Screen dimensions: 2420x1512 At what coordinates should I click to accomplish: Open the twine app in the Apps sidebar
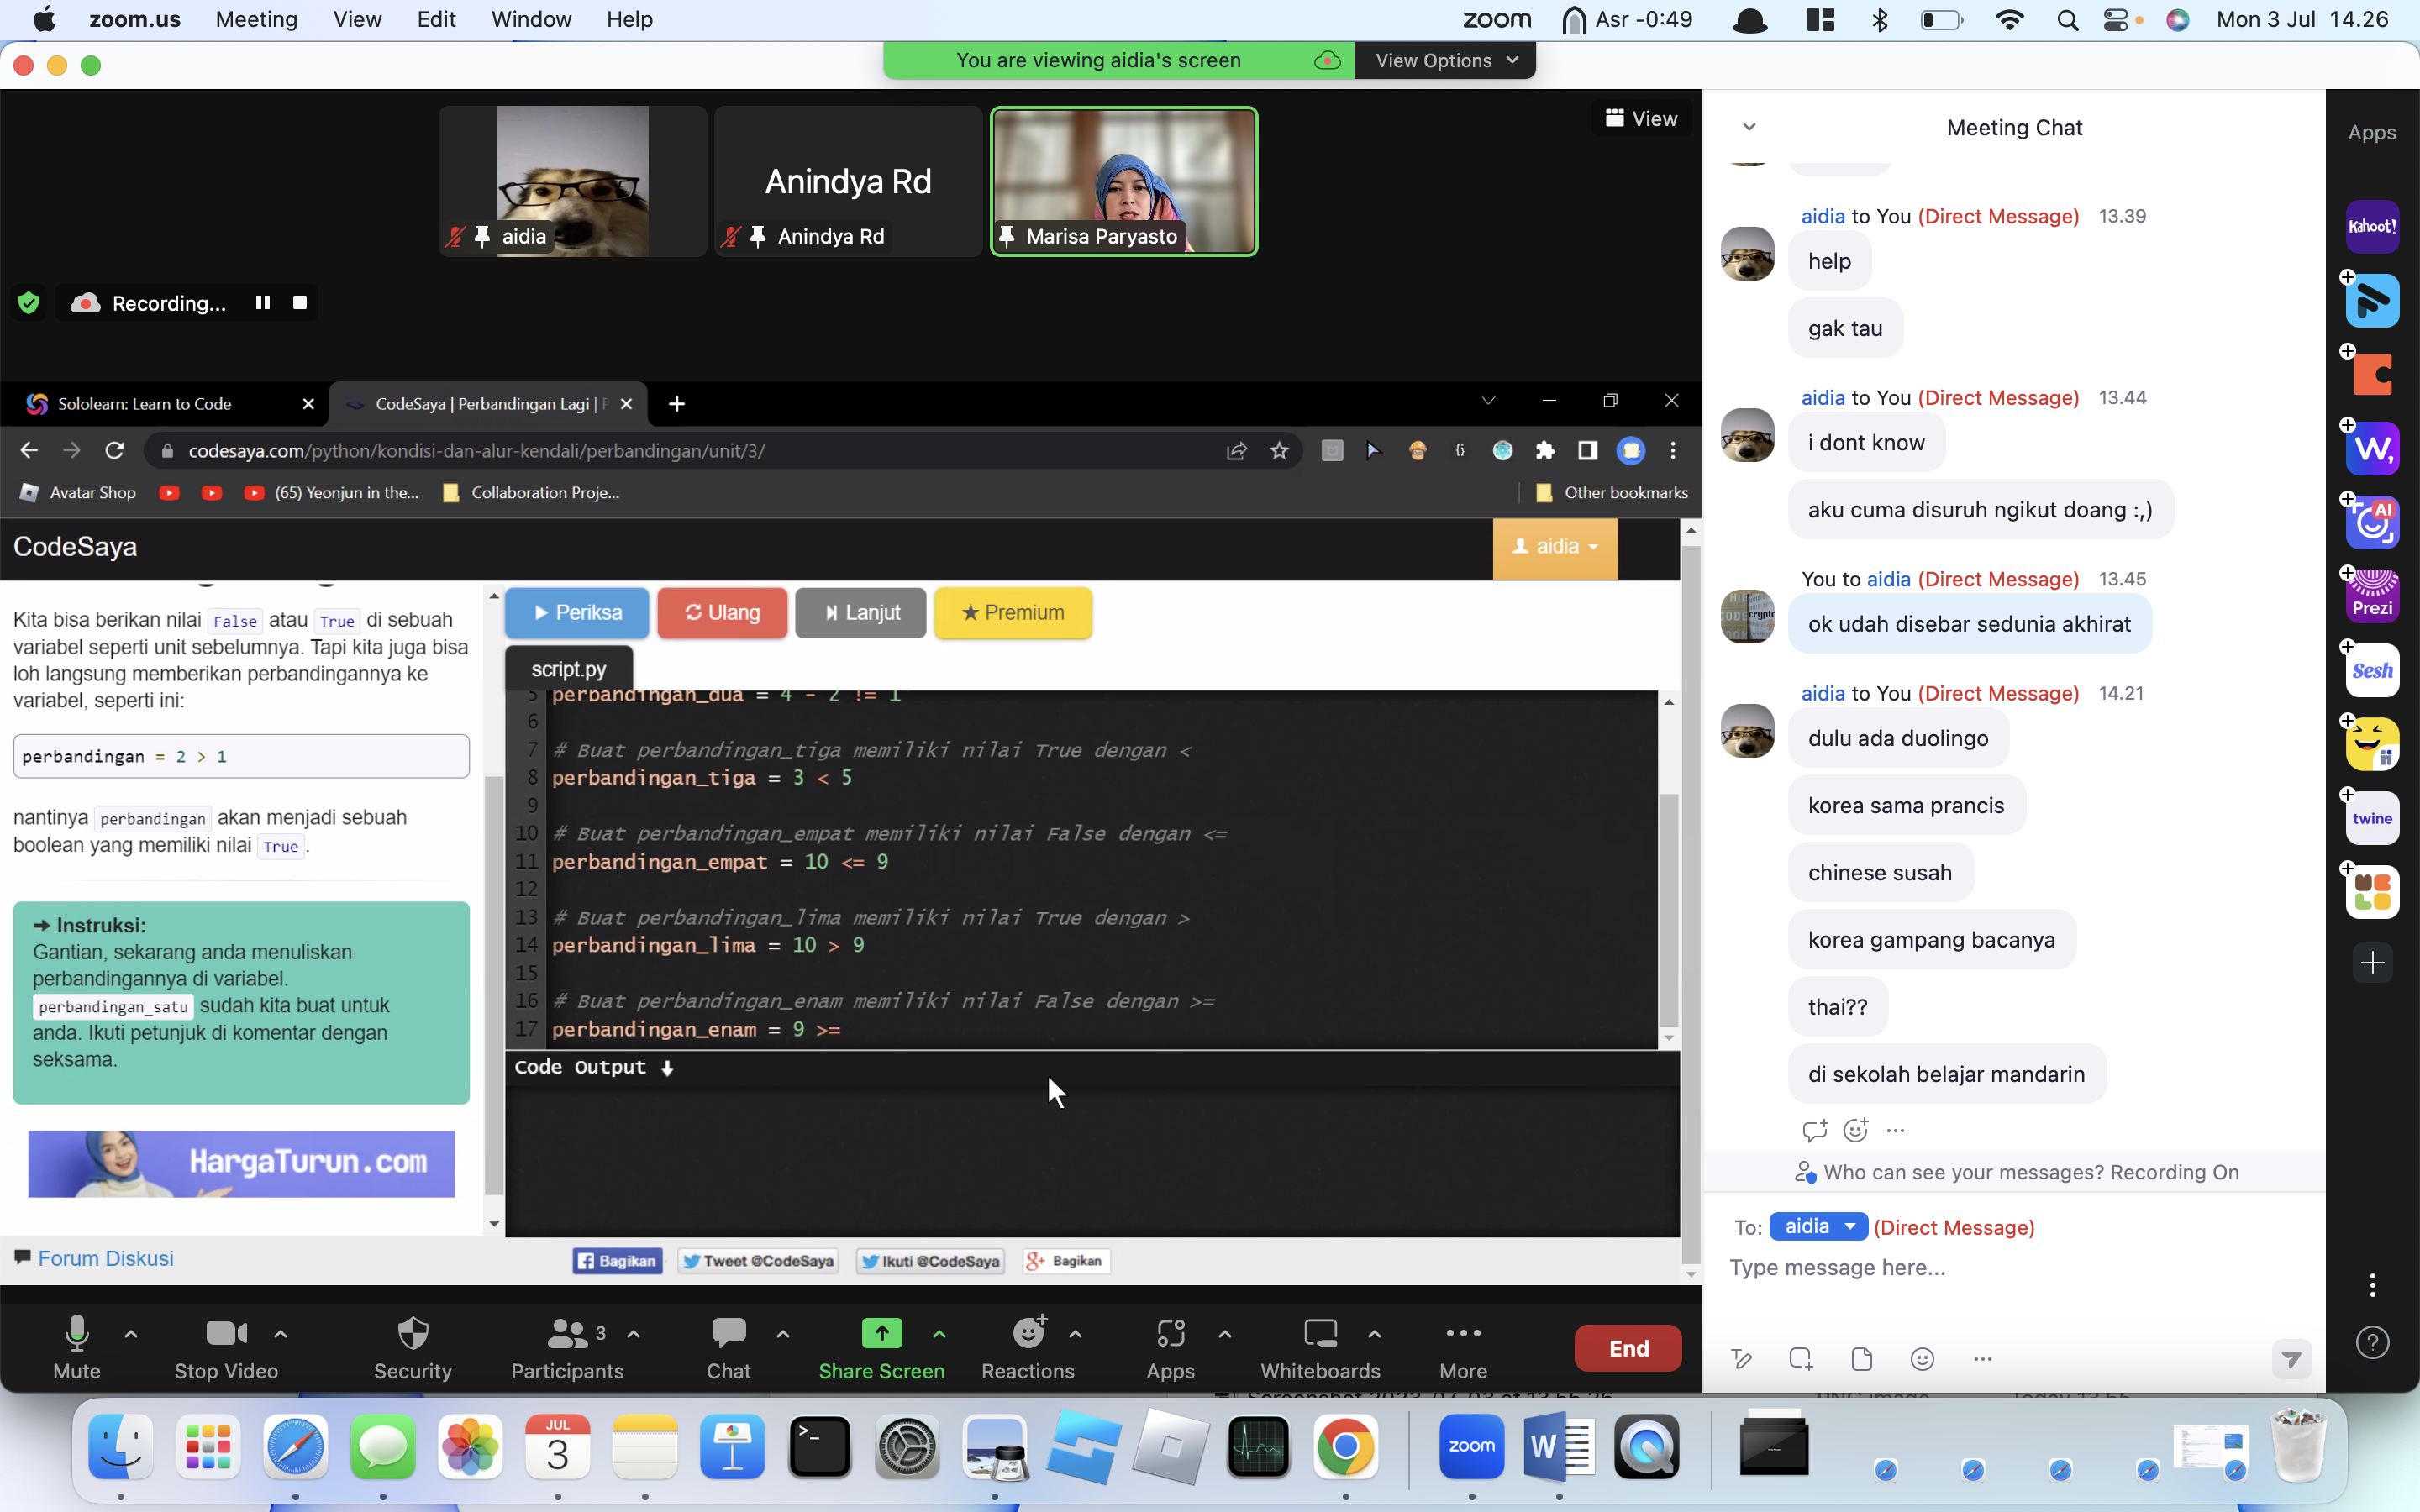[x=2372, y=818]
